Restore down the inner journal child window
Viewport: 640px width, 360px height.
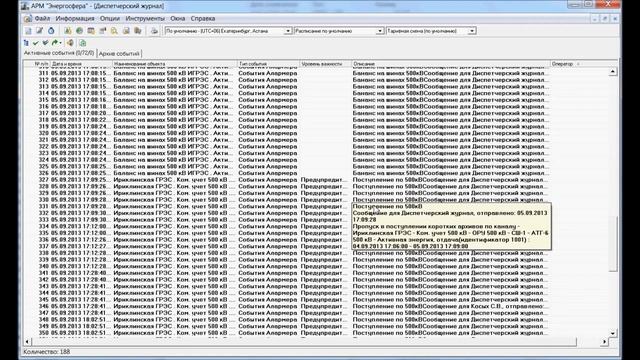605,19
